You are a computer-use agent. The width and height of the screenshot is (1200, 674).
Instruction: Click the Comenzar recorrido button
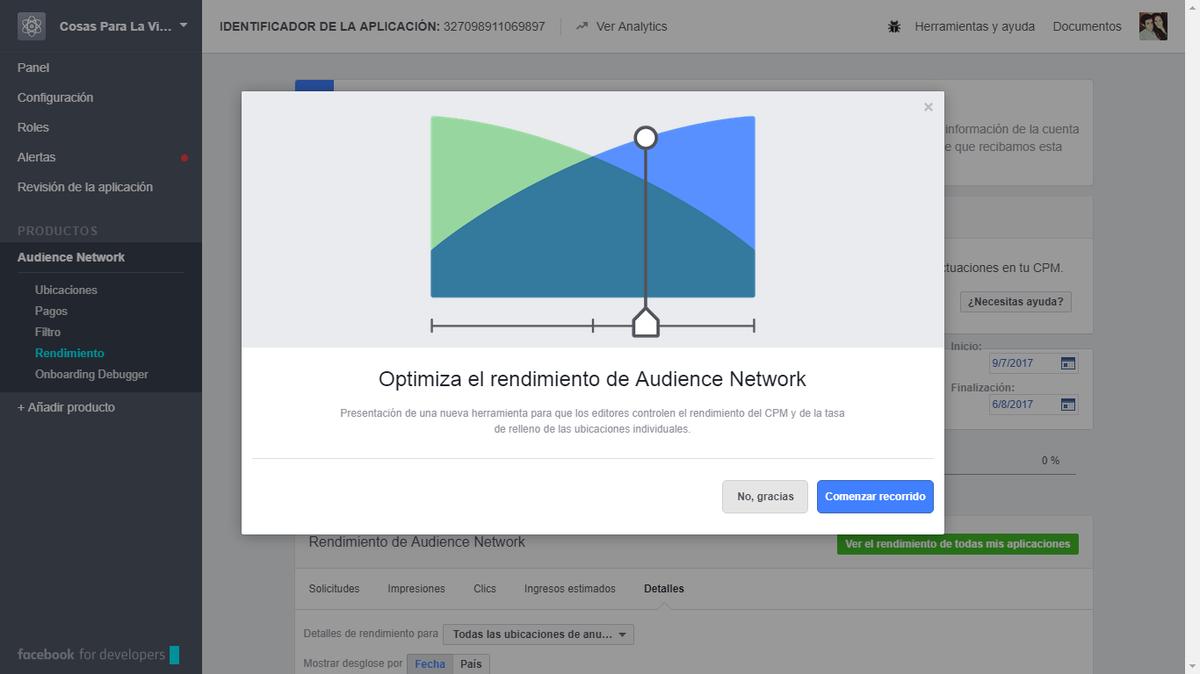click(x=875, y=496)
